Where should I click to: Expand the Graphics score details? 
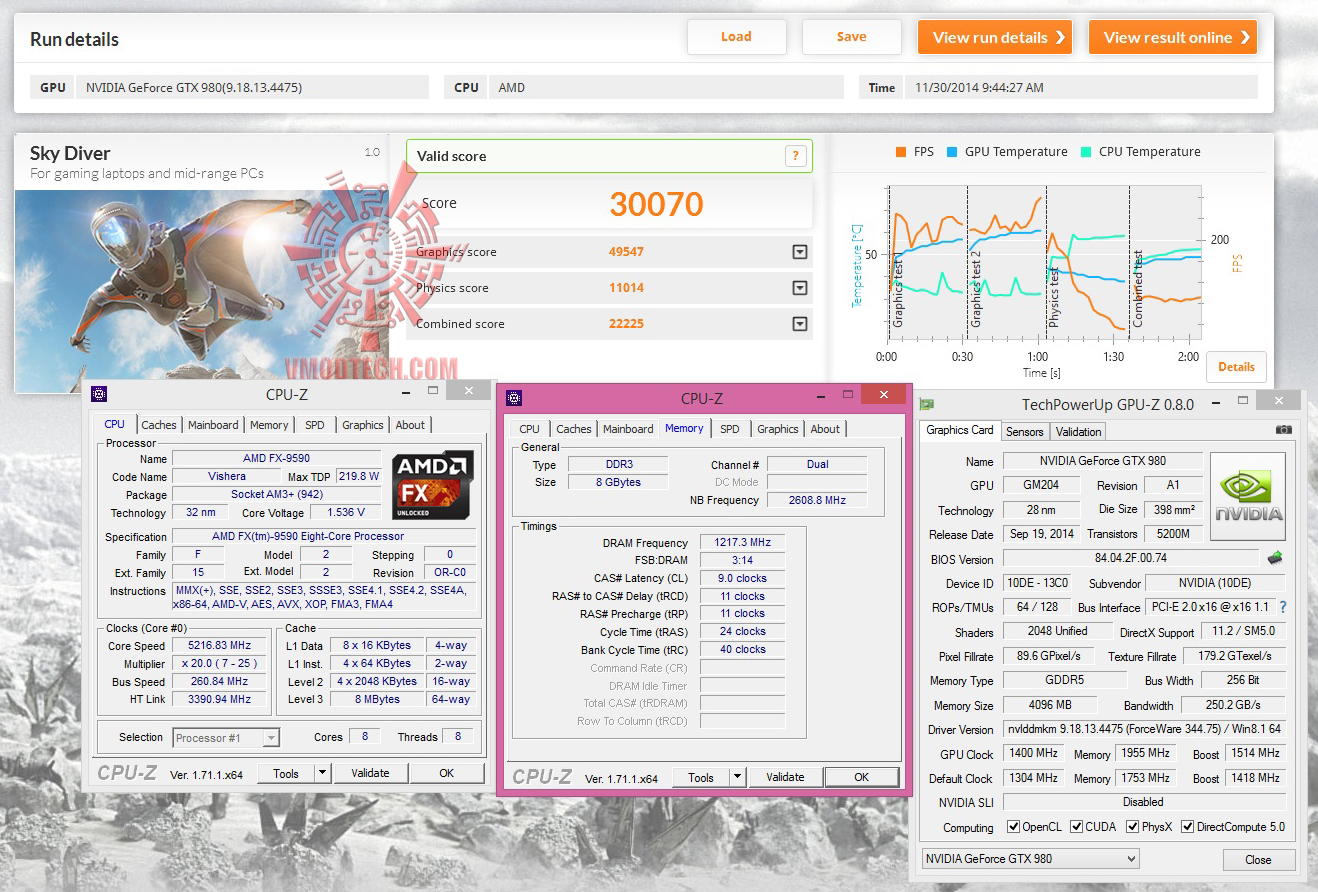[799, 252]
